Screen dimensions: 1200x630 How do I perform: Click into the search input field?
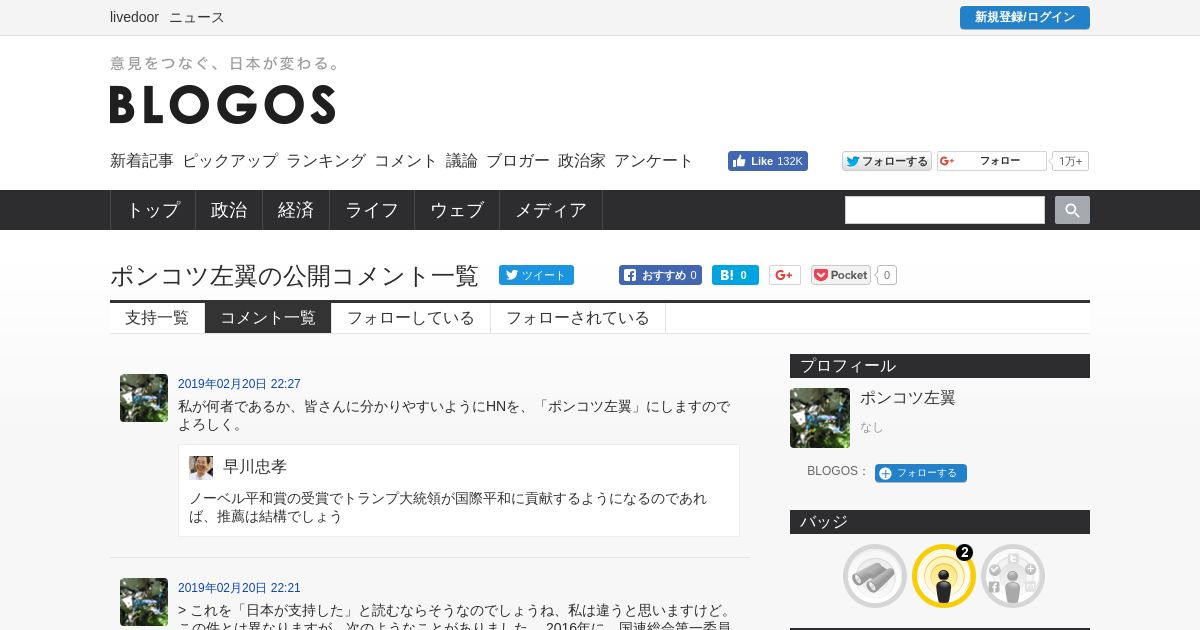click(945, 210)
